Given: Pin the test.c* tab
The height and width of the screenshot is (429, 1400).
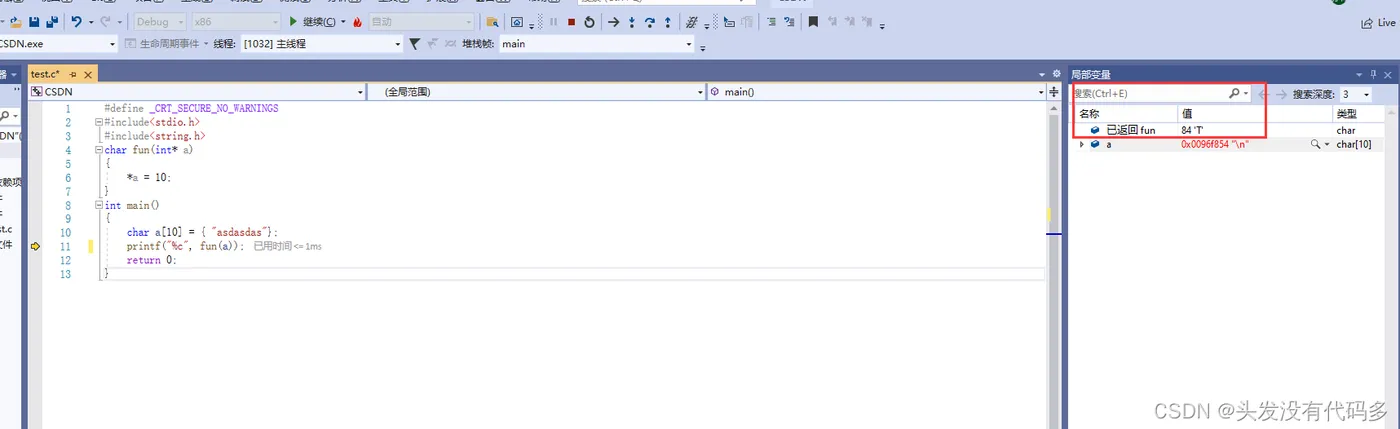Looking at the screenshot, I should pos(73,74).
